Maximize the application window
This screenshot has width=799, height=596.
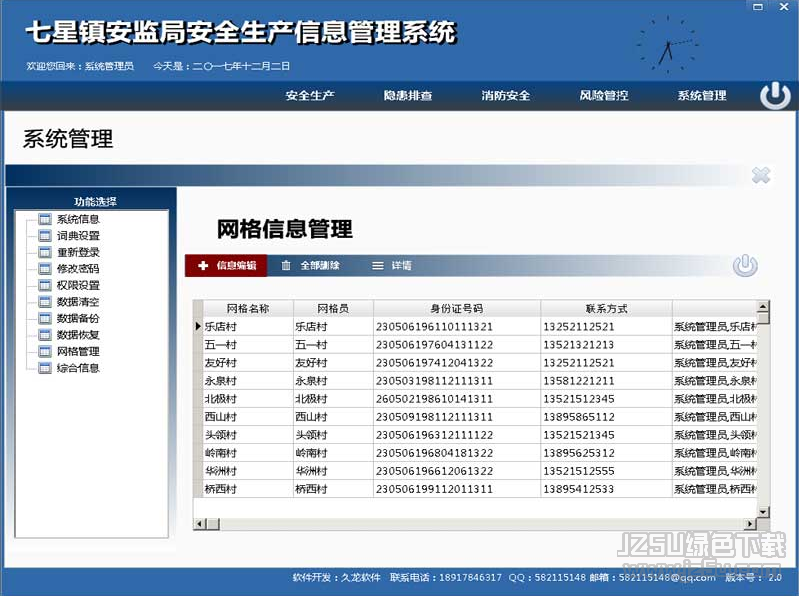coord(758,7)
